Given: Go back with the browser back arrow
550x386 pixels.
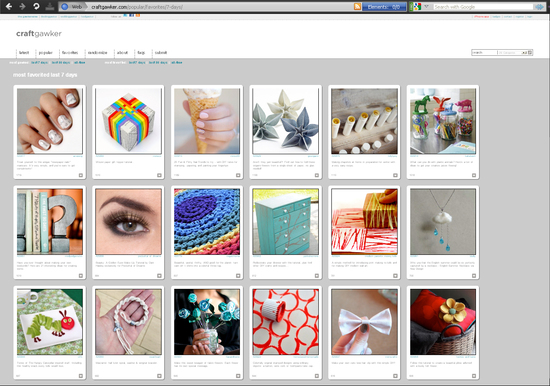Looking at the screenshot, I should 9,6.
